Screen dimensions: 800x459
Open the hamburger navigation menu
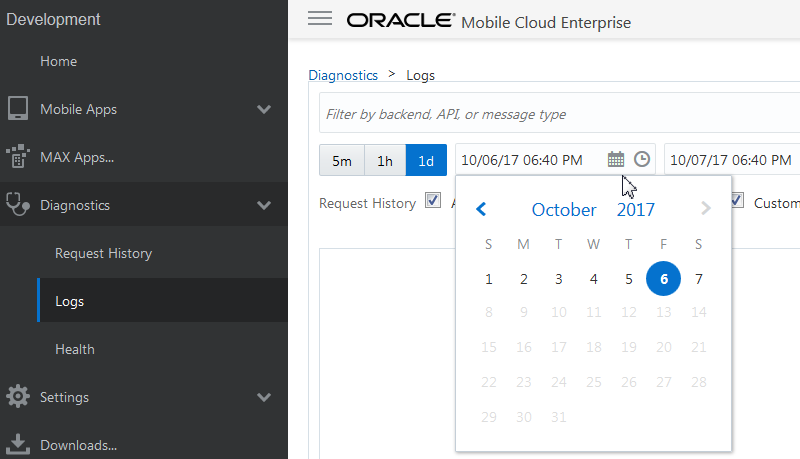(320, 19)
